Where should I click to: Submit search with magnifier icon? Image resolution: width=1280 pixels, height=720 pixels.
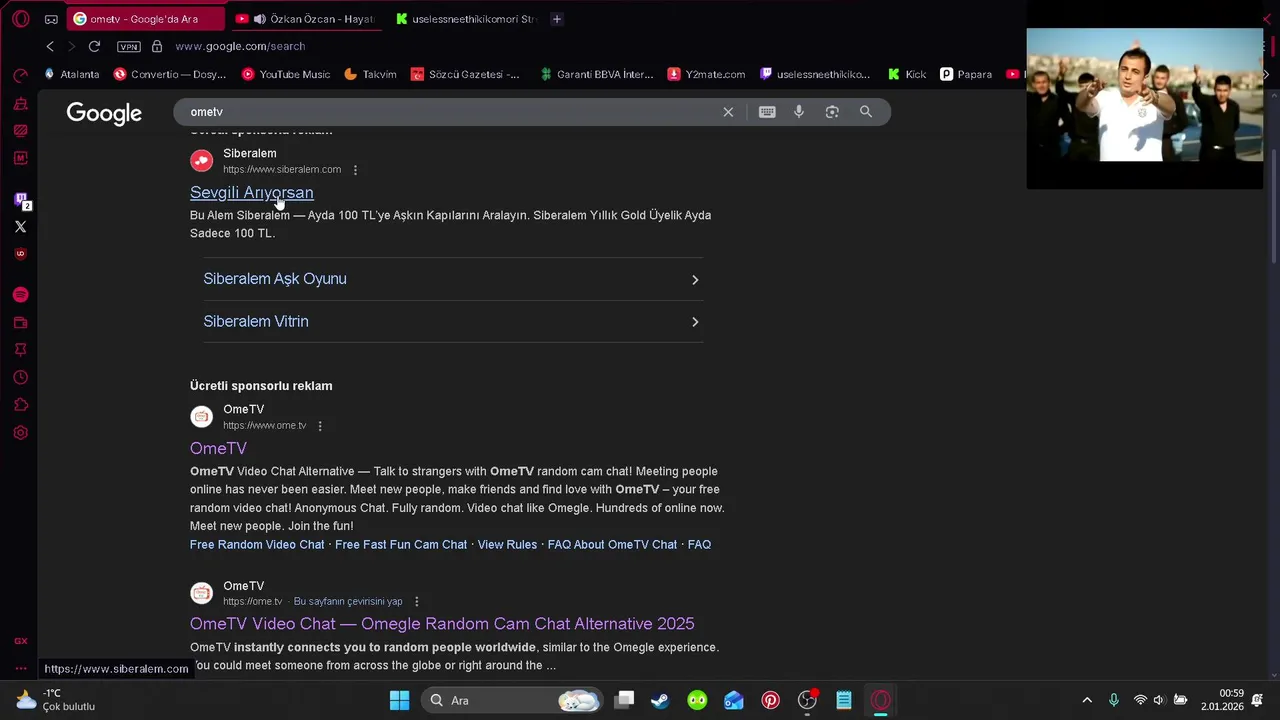[866, 112]
